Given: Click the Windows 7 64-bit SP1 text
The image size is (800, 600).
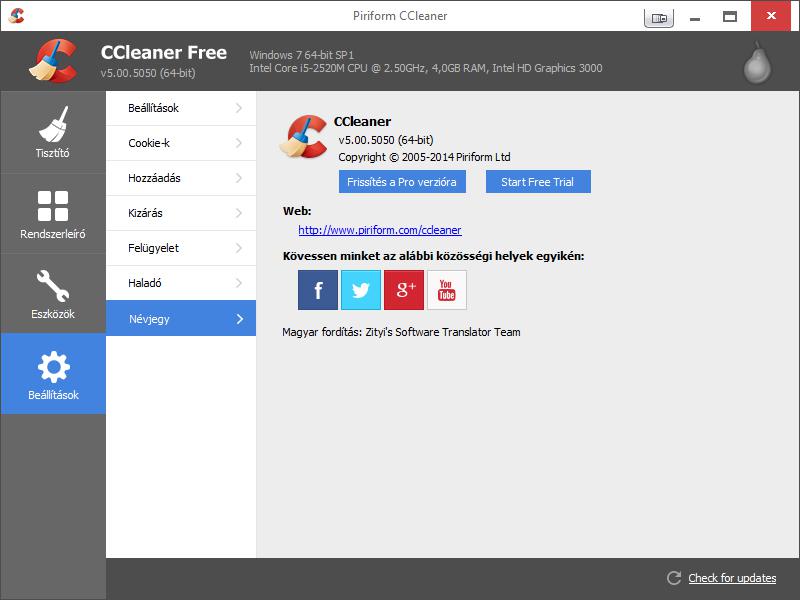Looking at the screenshot, I should click(302, 55).
